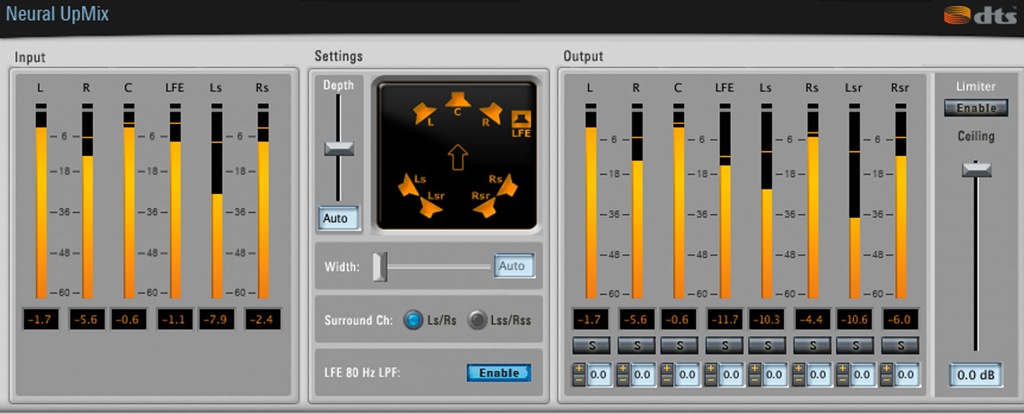The image size is (1024, 414).
Task: Solo the output R channel
Action: [x=636, y=345]
